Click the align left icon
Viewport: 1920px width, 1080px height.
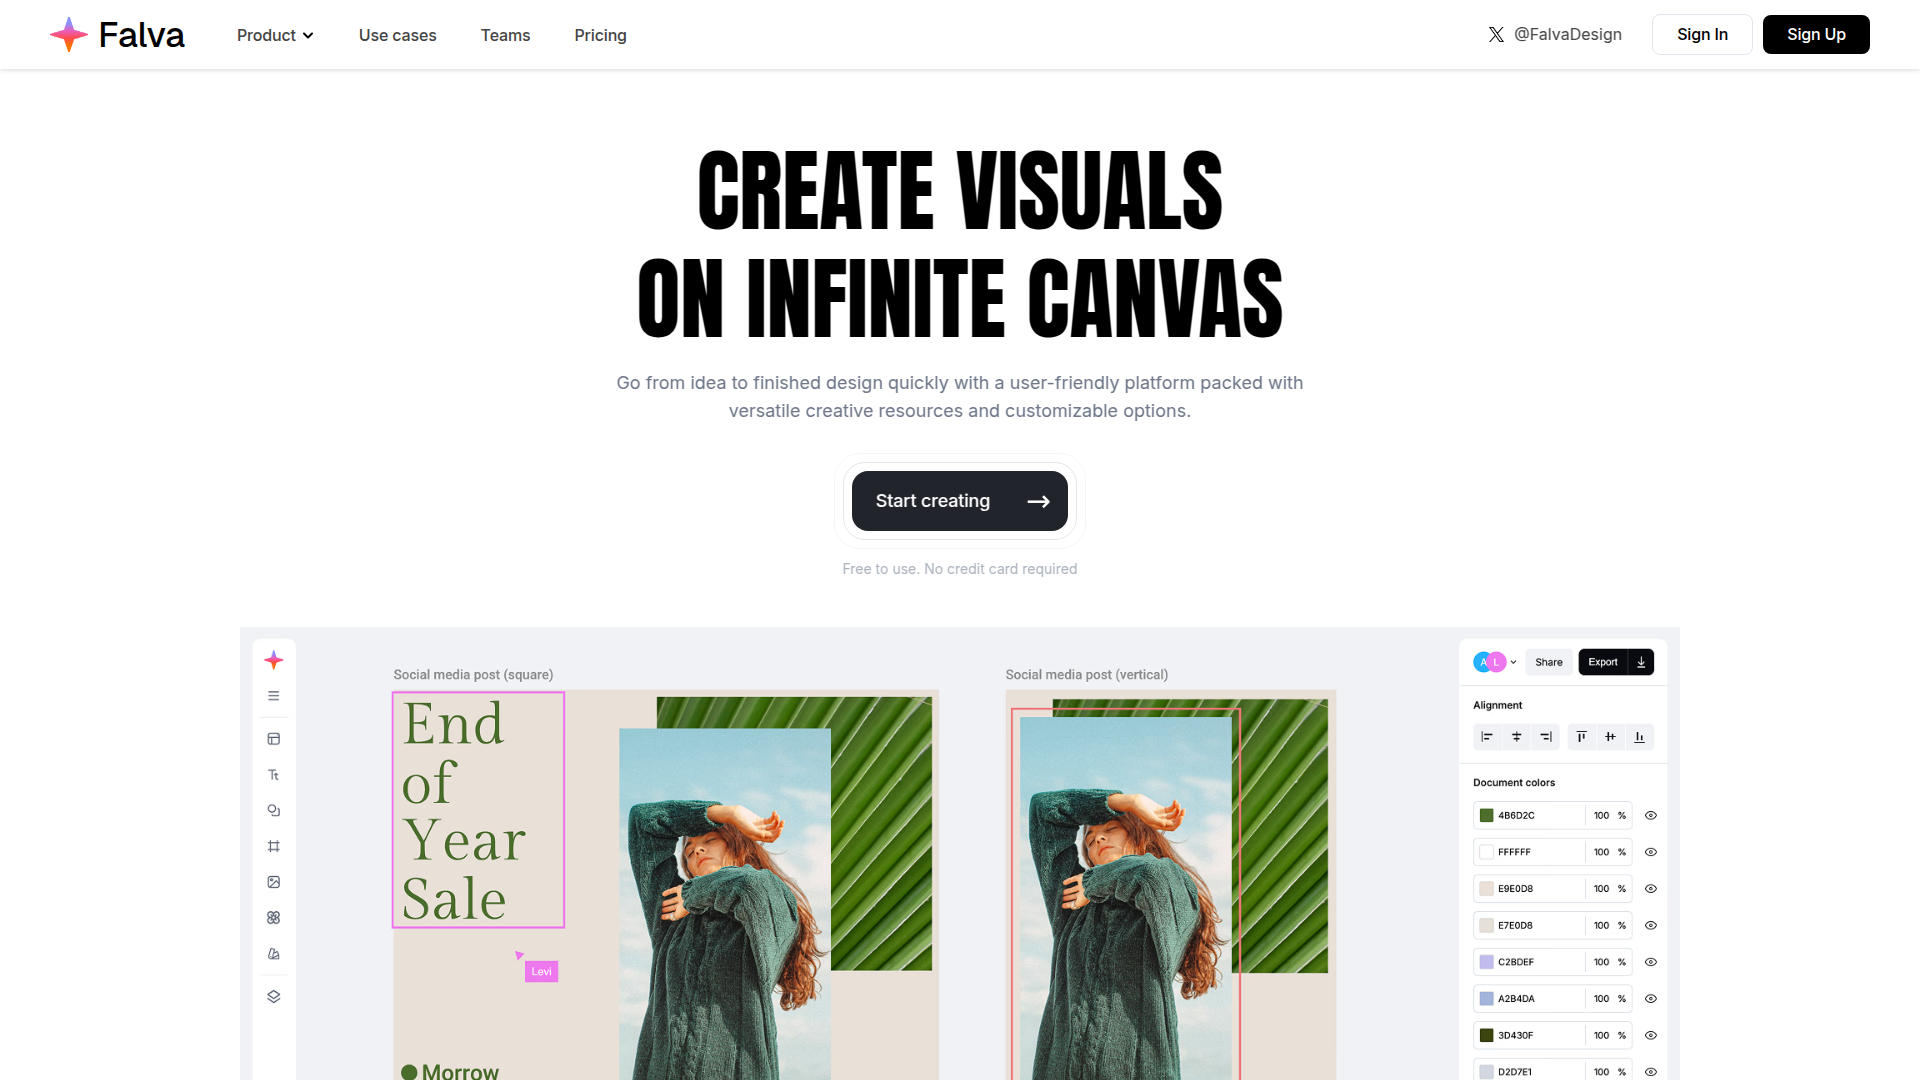(1487, 737)
